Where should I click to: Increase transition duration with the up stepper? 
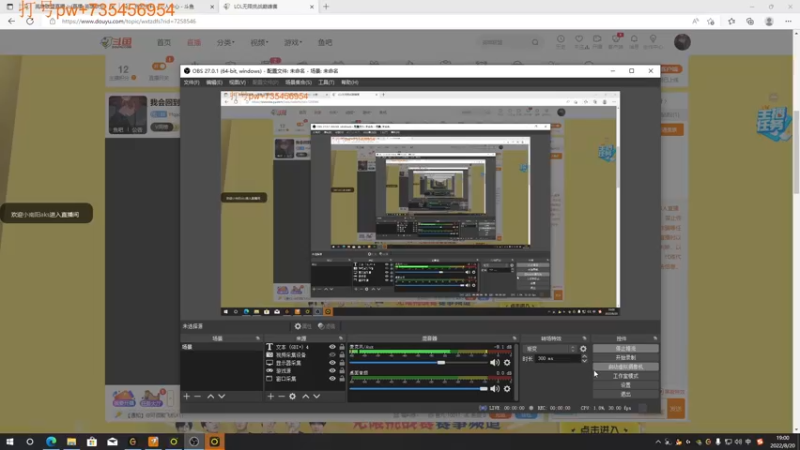[x=584, y=357]
